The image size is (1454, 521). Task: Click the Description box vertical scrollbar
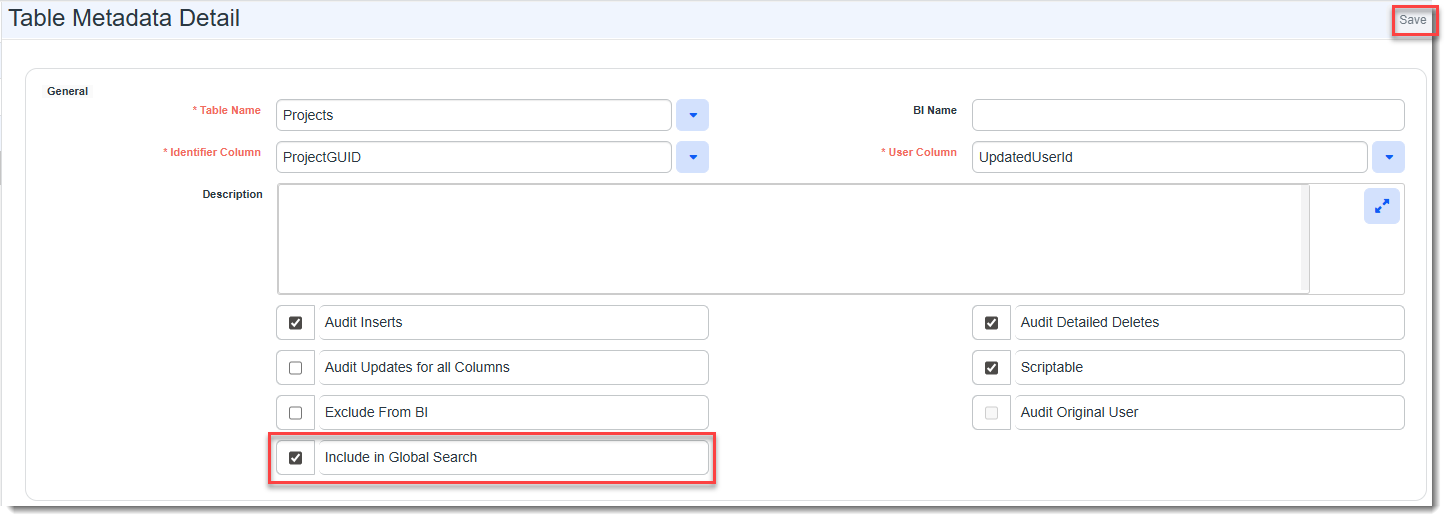pos(1302,238)
